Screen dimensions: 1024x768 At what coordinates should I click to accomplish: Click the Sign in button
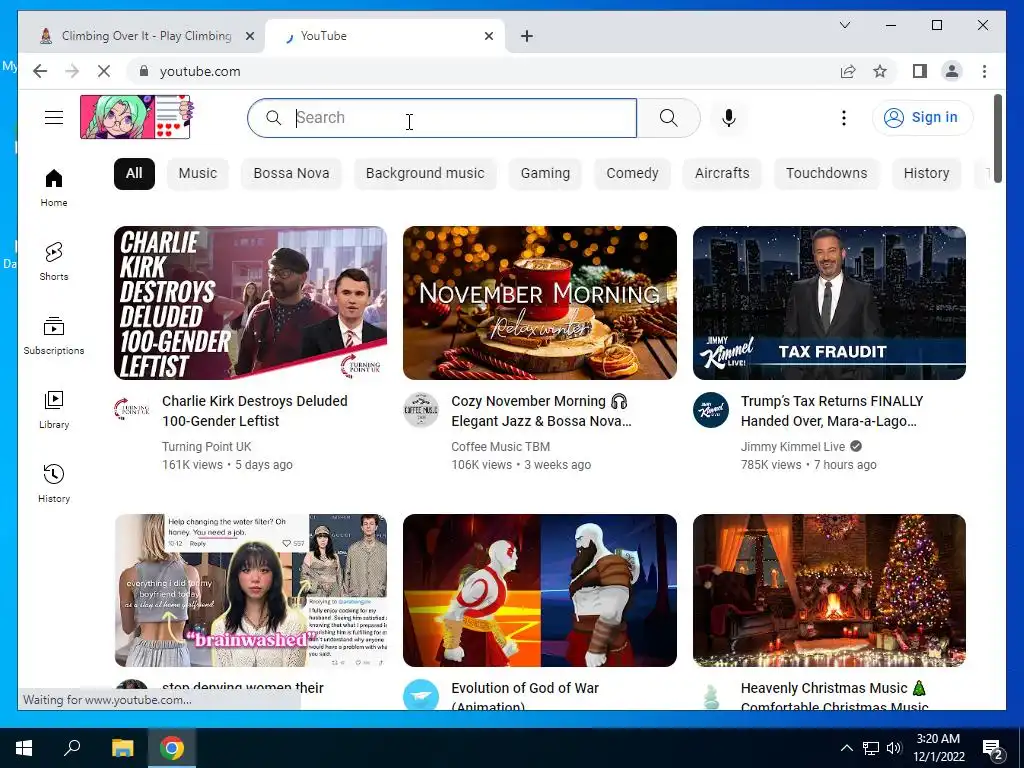[922, 118]
